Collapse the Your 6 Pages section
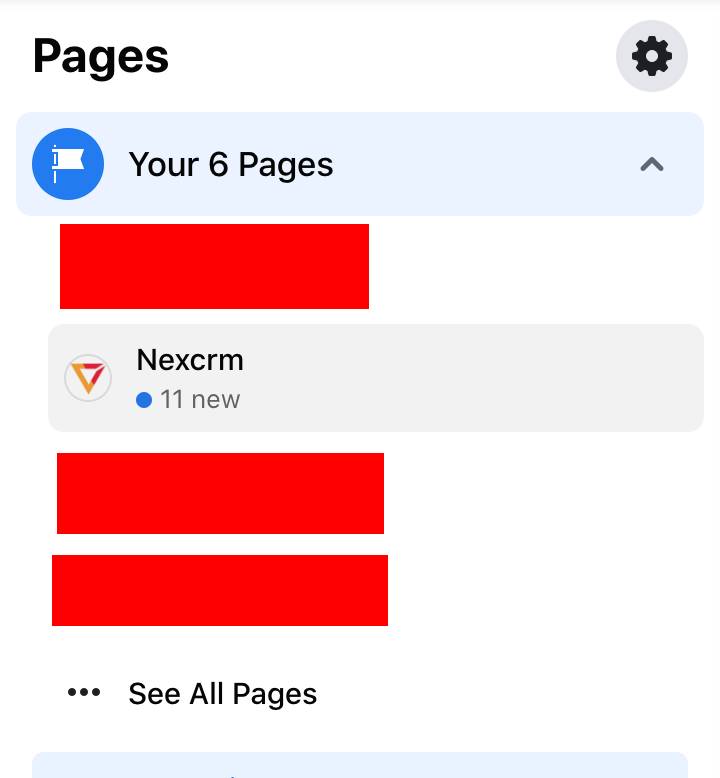720x778 pixels. (x=652, y=164)
